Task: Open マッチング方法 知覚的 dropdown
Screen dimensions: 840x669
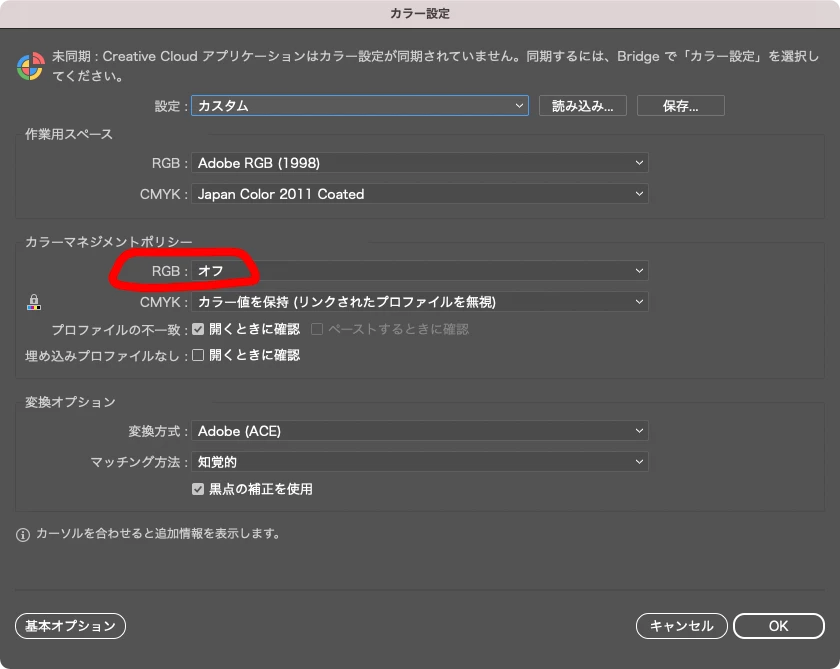Action: click(x=419, y=462)
